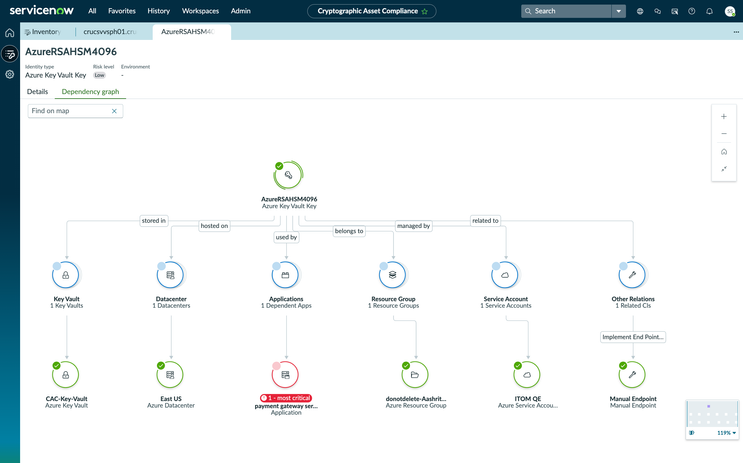Image resolution: width=743 pixels, height=463 pixels.
Task: Switch to the Inventory tab
Action: click(x=43, y=32)
